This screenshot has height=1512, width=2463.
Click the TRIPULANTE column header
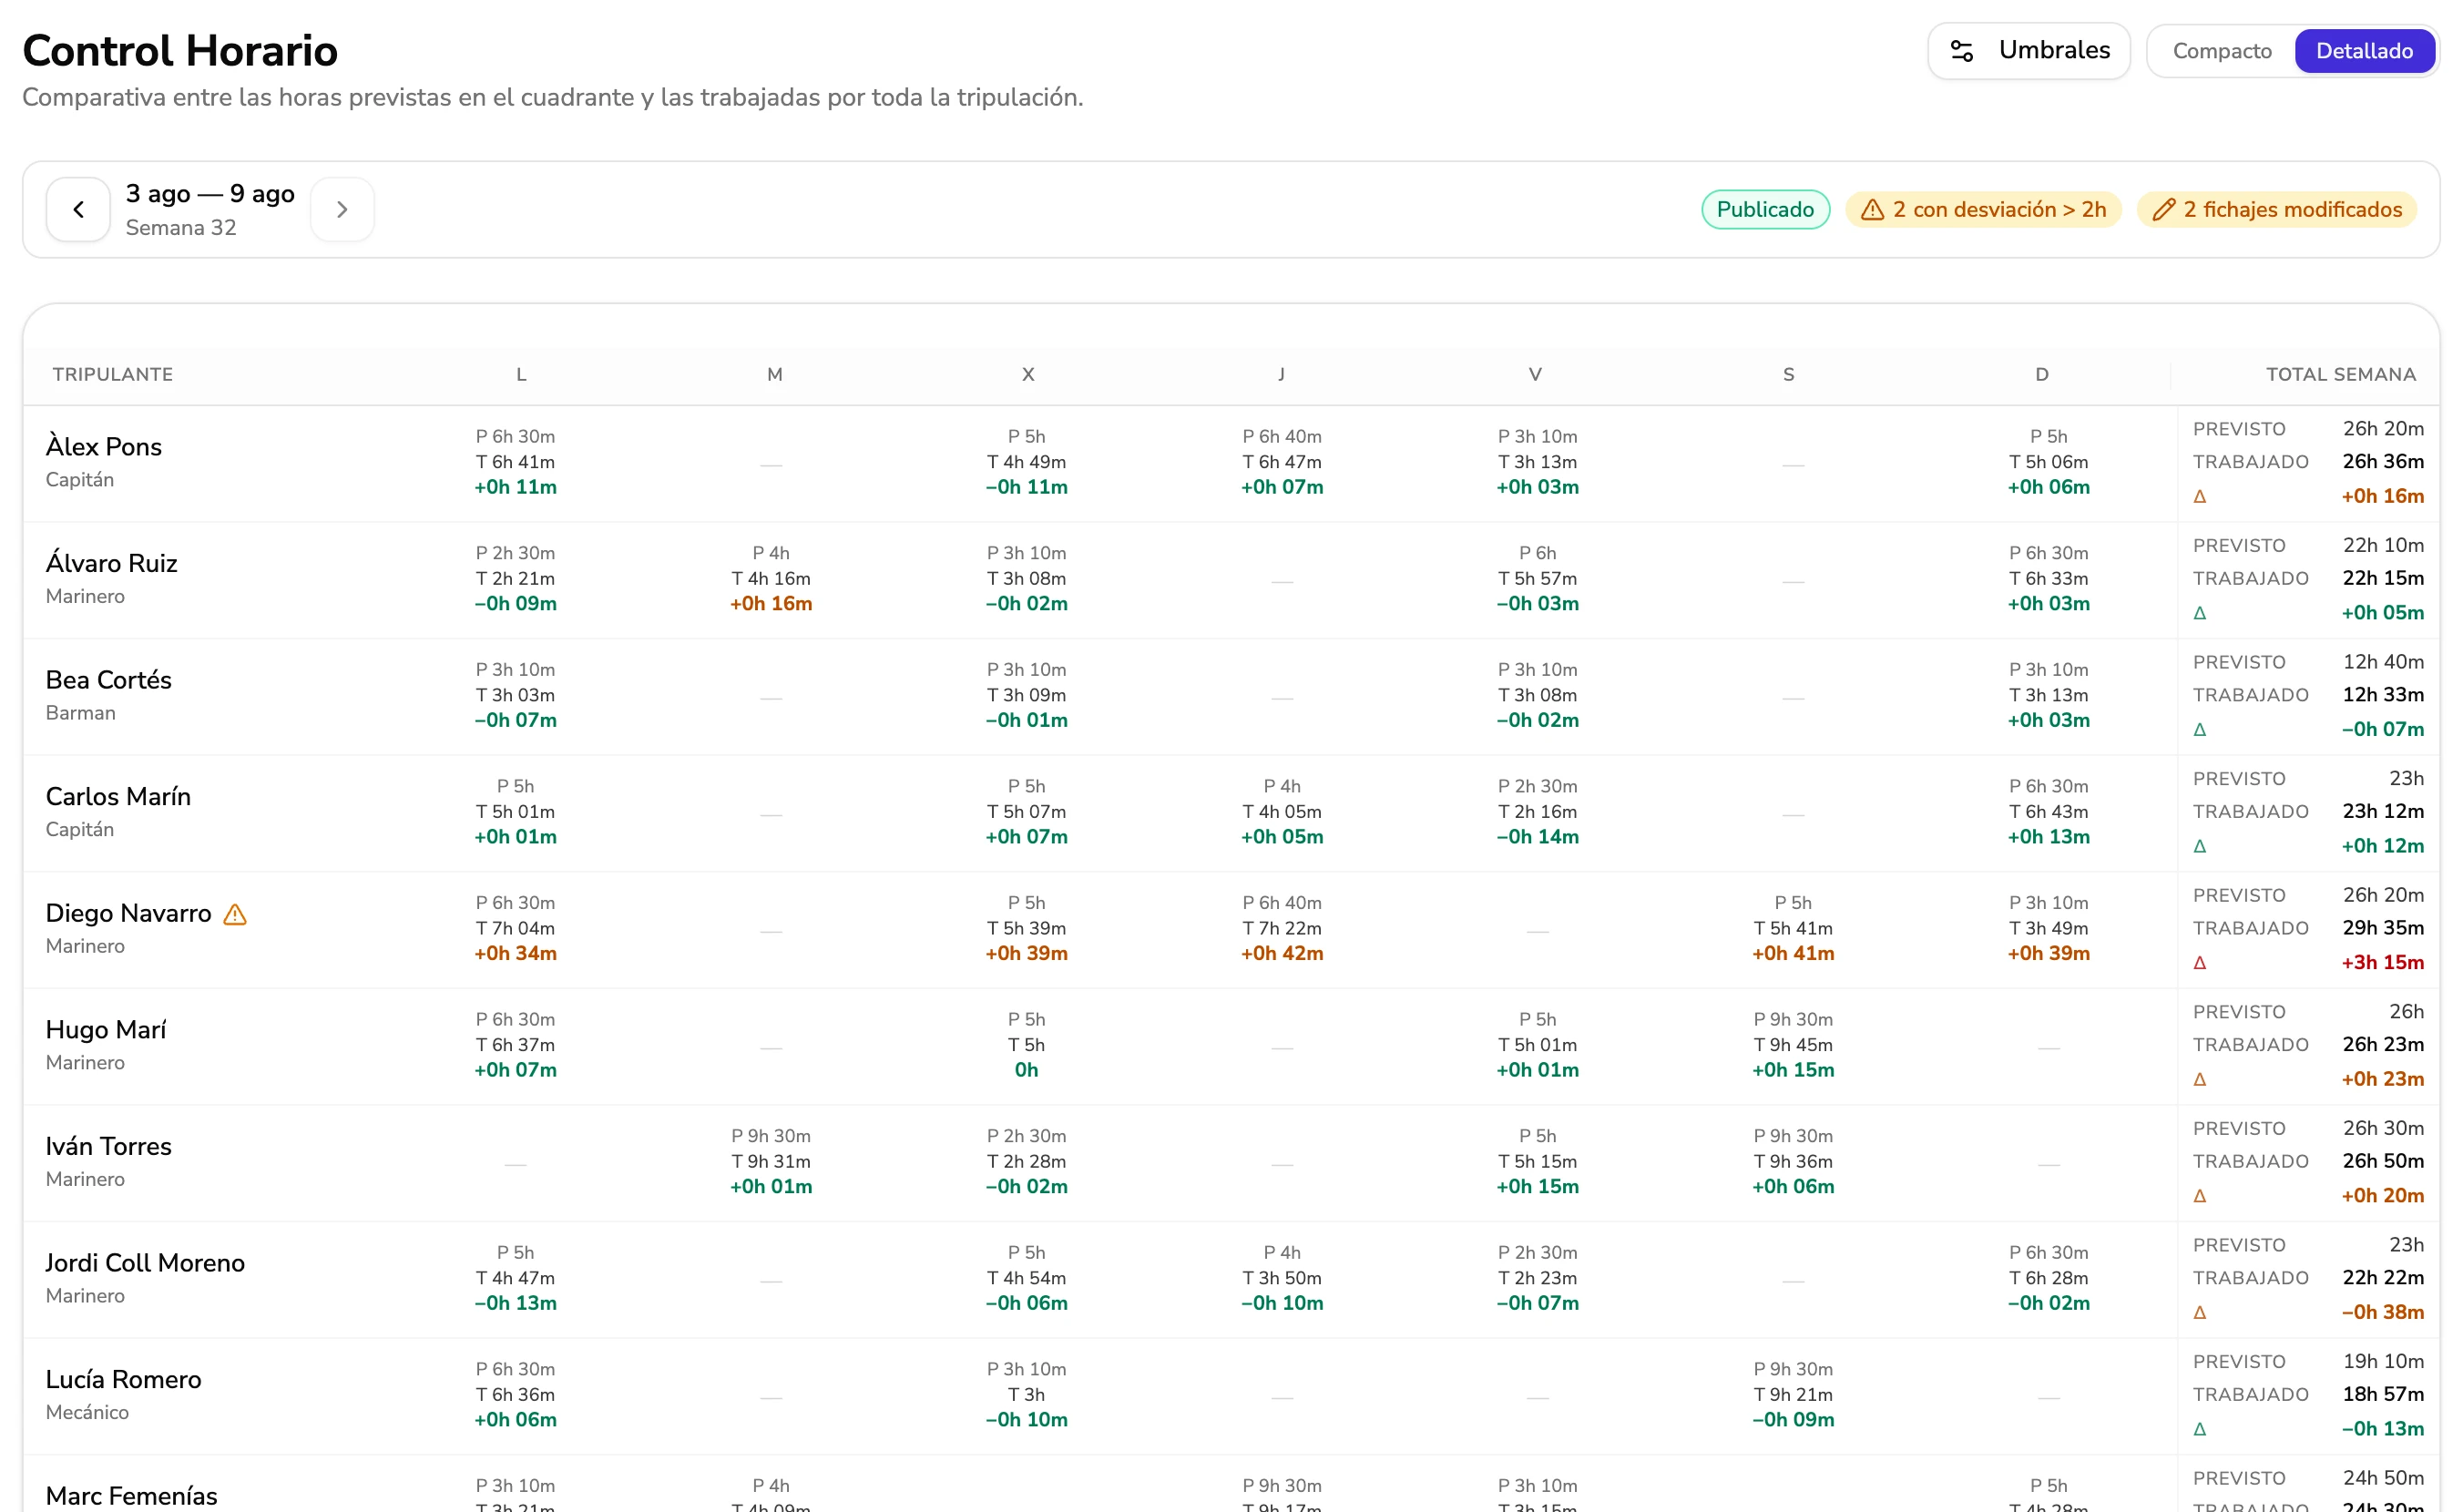[x=113, y=374]
